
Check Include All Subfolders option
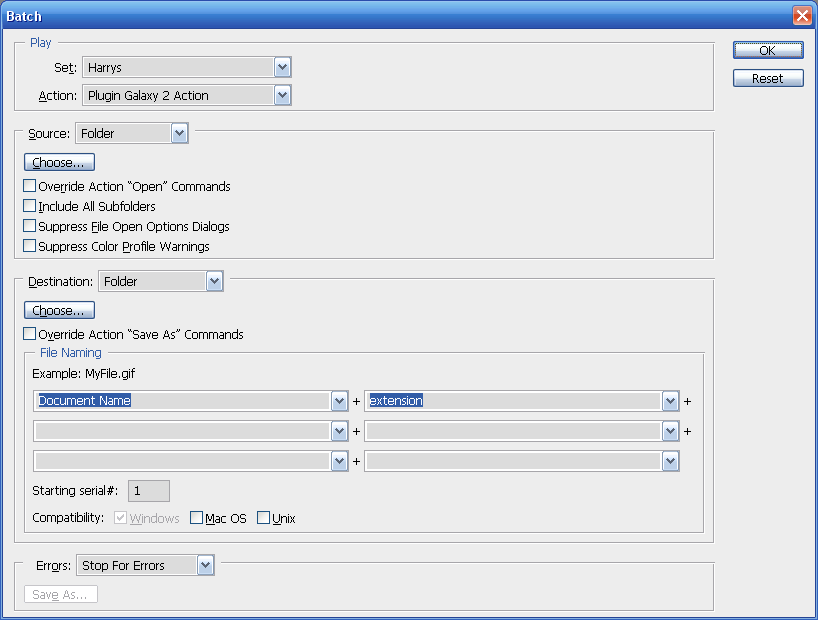coord(30,206)
